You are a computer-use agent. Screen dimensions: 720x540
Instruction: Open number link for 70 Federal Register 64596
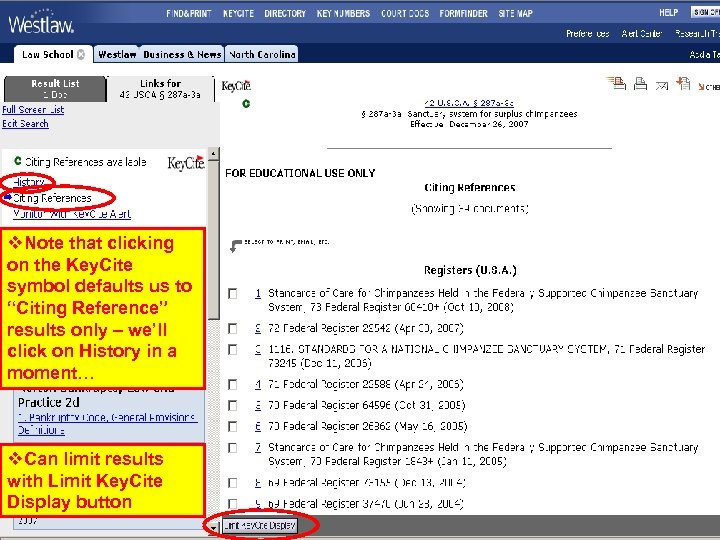pos(258,405)
